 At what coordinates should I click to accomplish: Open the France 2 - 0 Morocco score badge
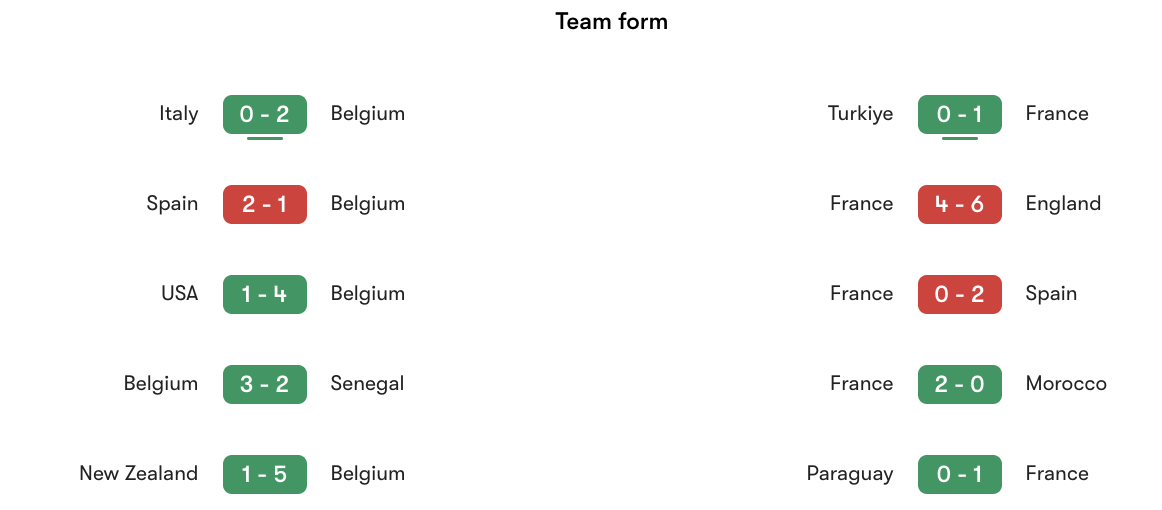point(960,384)
